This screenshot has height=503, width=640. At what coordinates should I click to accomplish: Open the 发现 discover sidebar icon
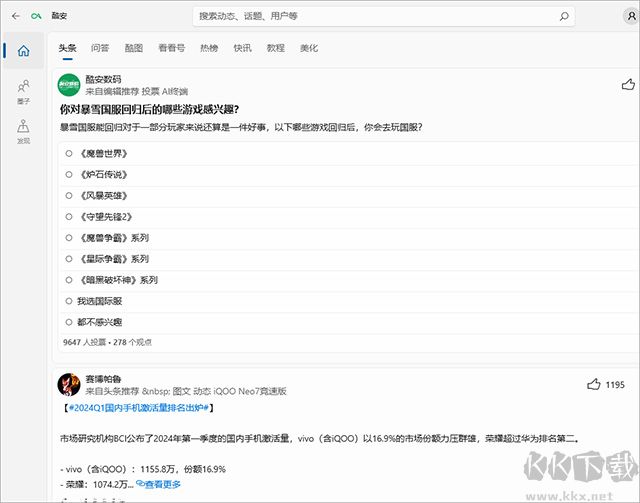pos(24,131)
